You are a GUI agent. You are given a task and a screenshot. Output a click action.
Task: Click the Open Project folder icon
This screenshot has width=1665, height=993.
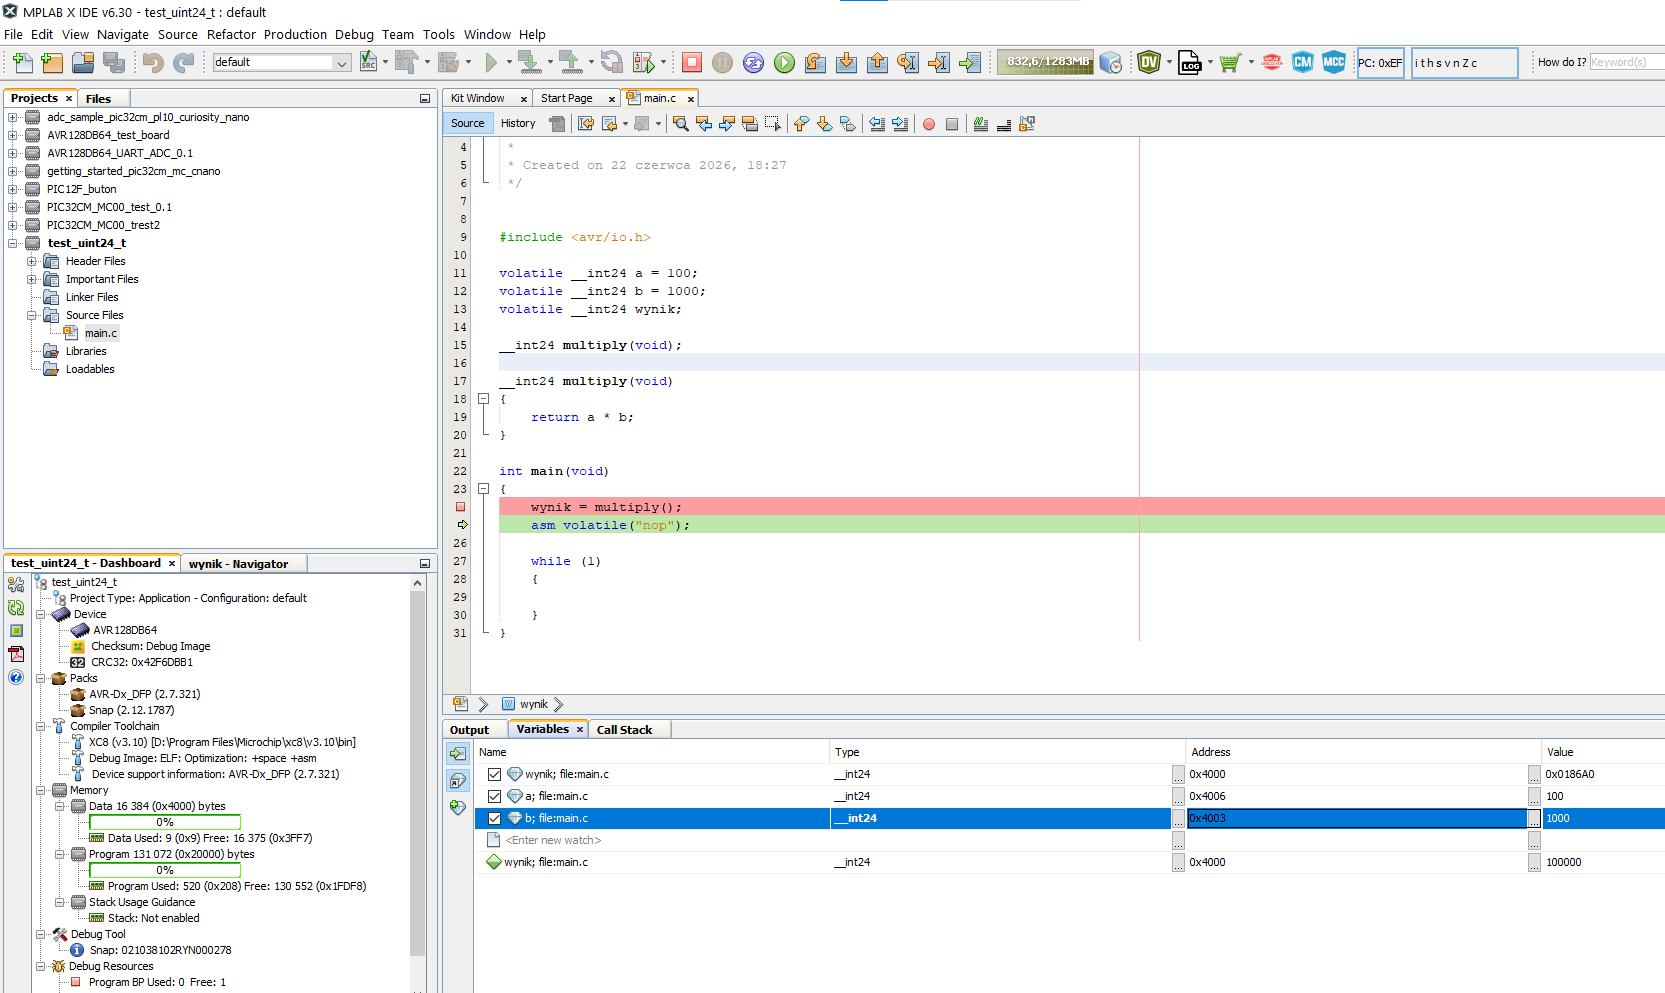(x=83, y=62)
